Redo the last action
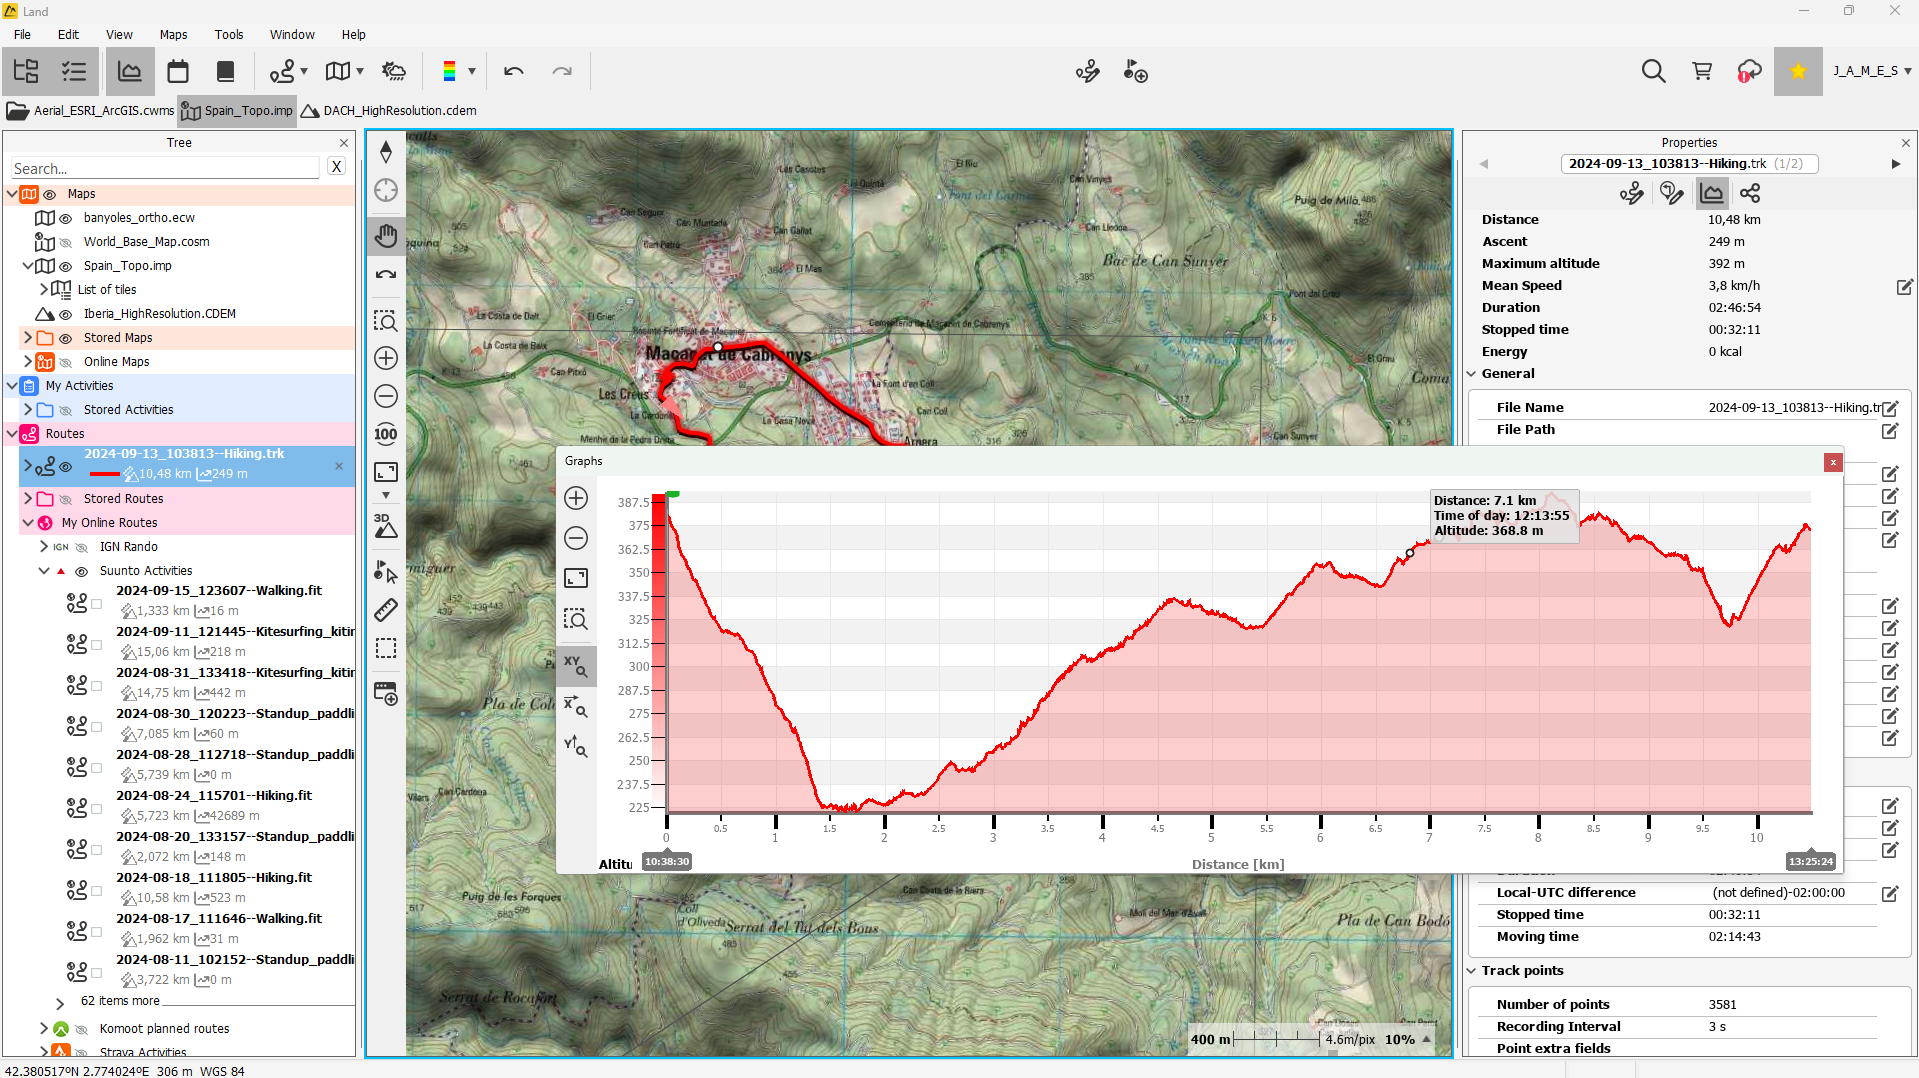 [x=562, y=71]
